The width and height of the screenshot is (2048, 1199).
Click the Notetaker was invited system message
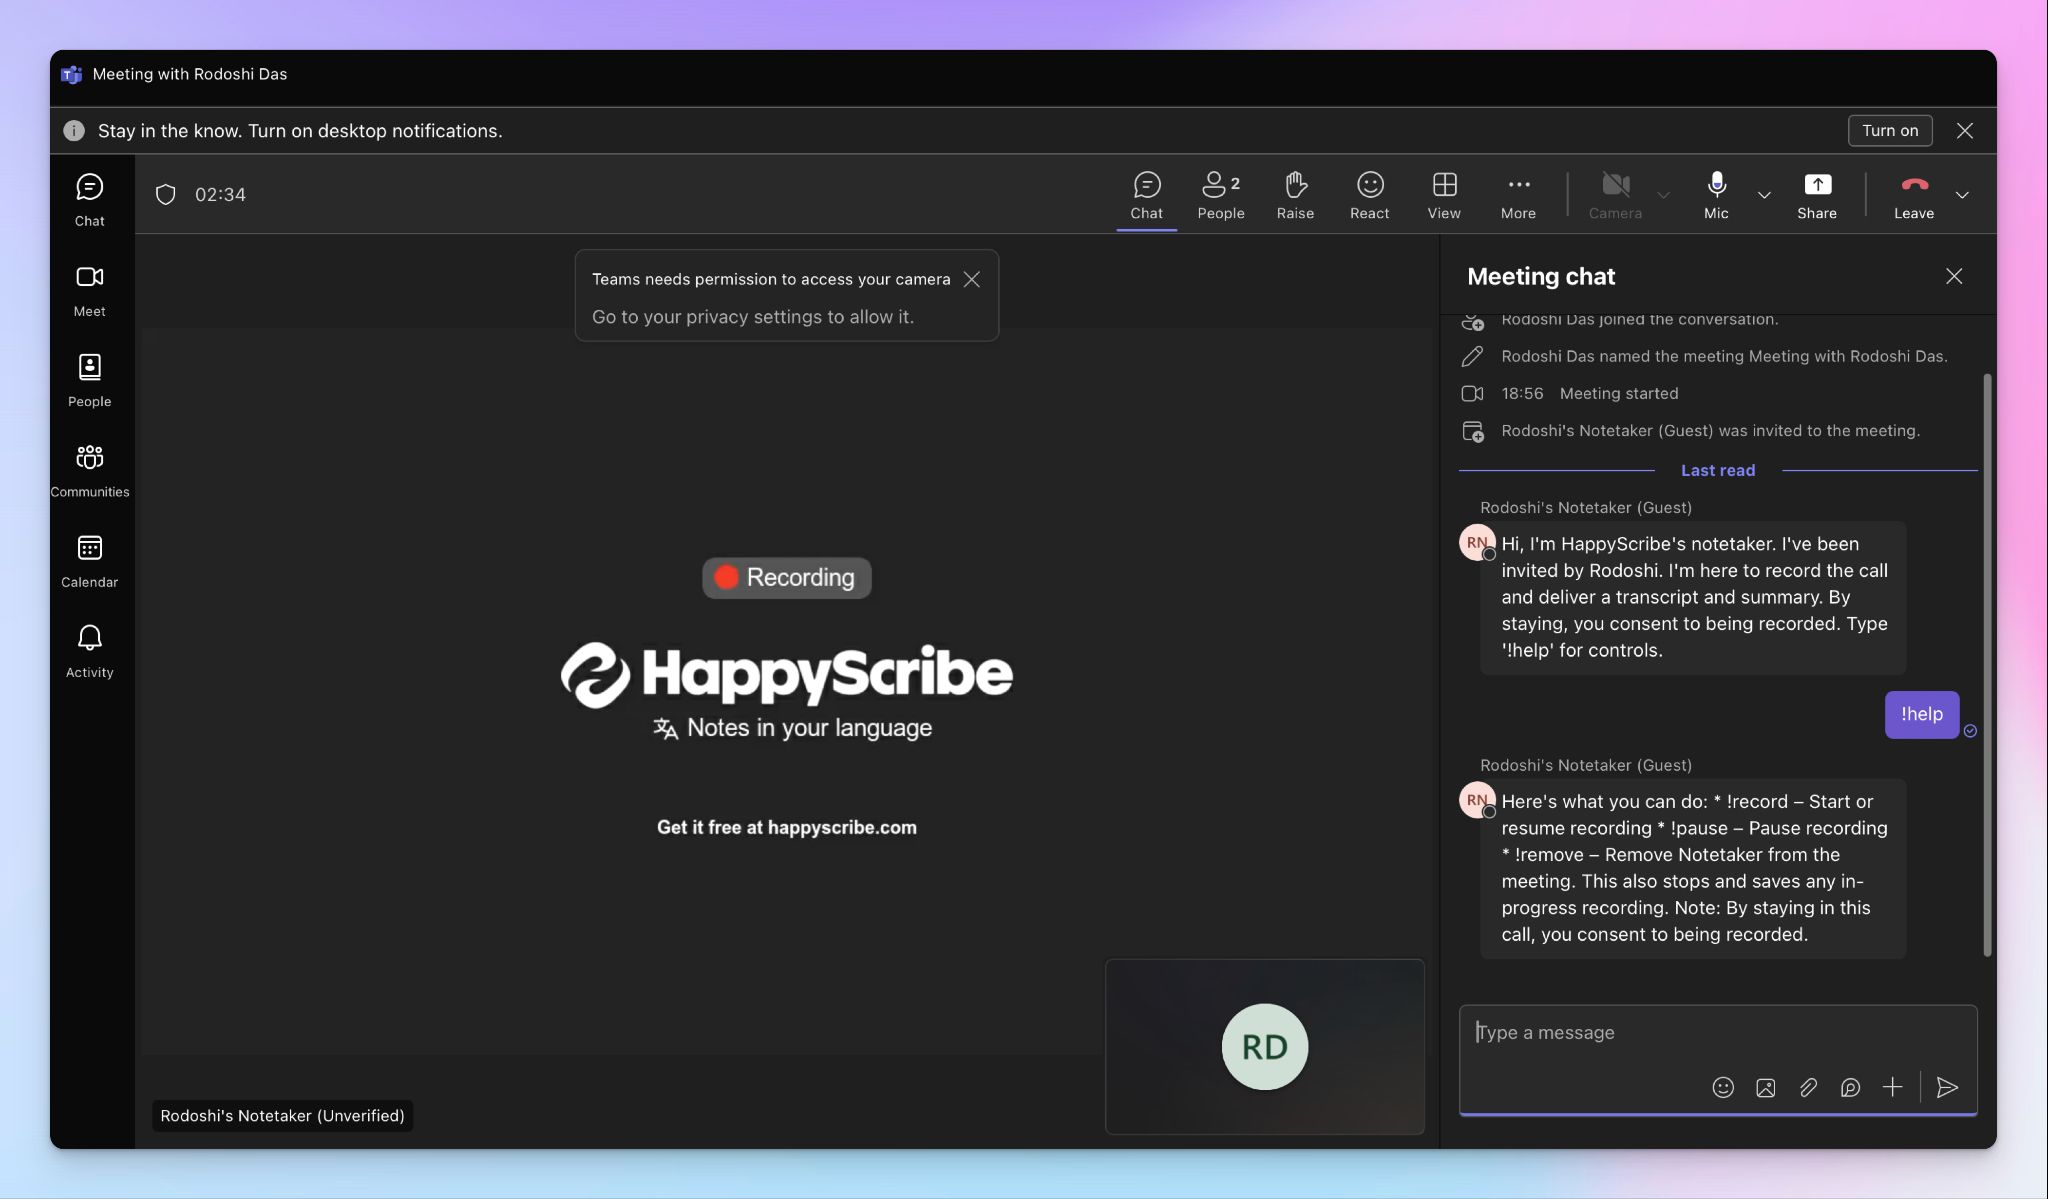coord(1710,431)
